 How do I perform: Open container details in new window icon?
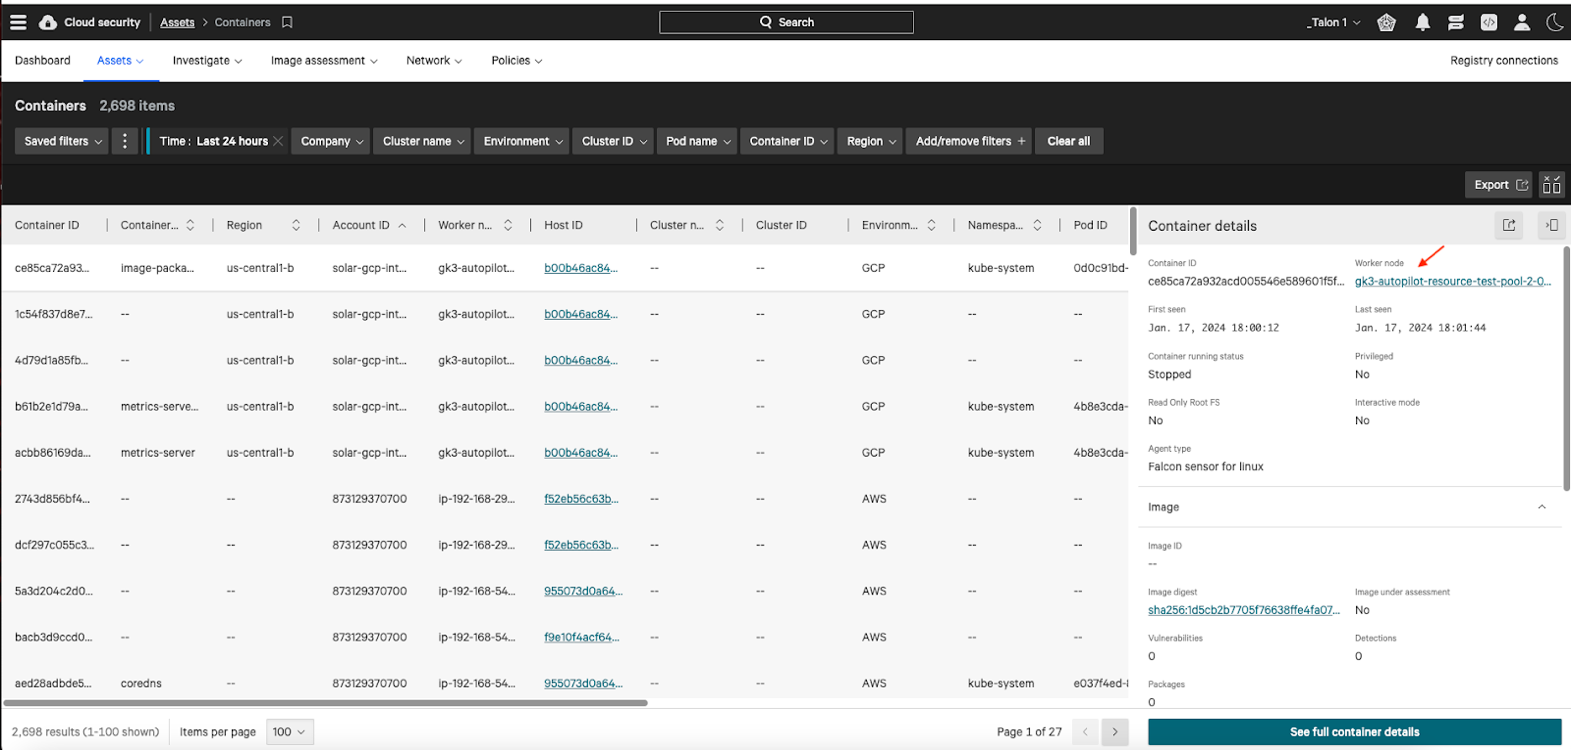(1509, 225)
